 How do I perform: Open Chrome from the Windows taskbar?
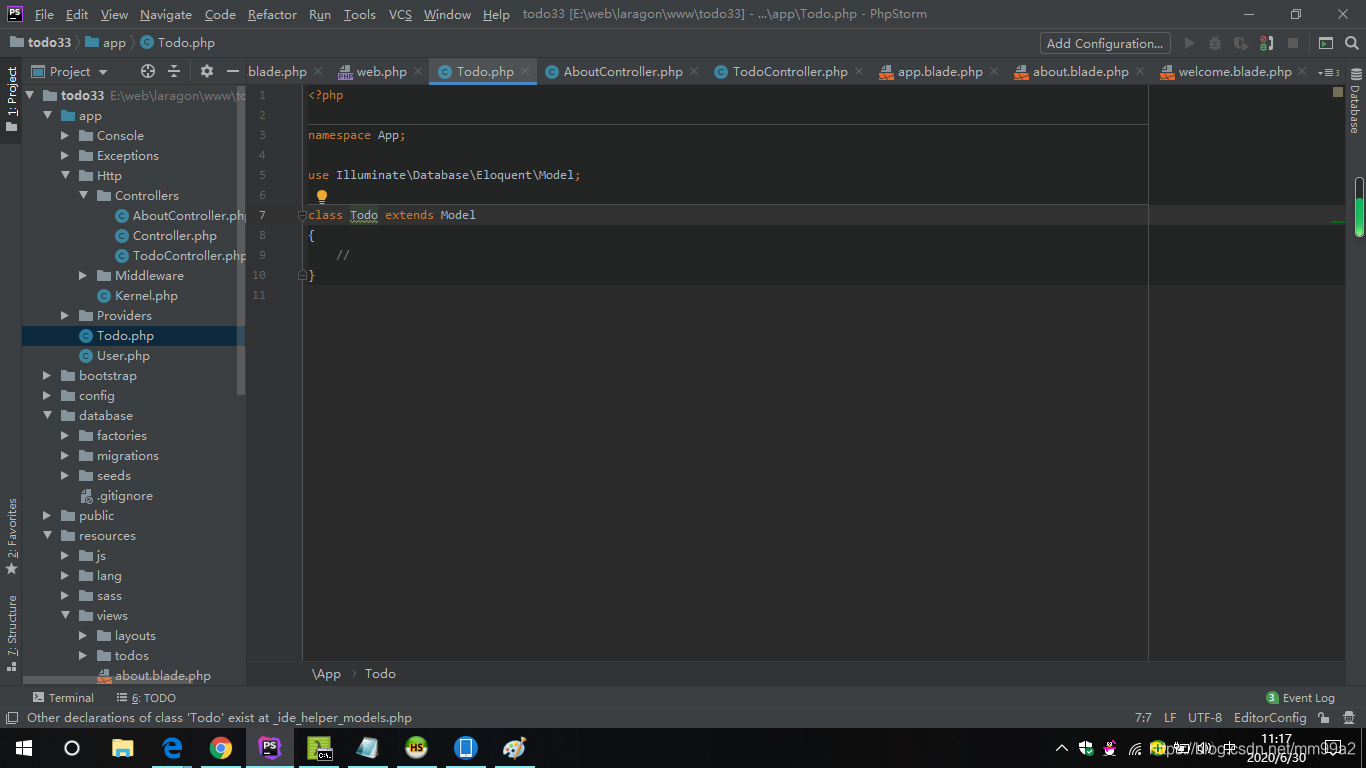click(221, 748)
